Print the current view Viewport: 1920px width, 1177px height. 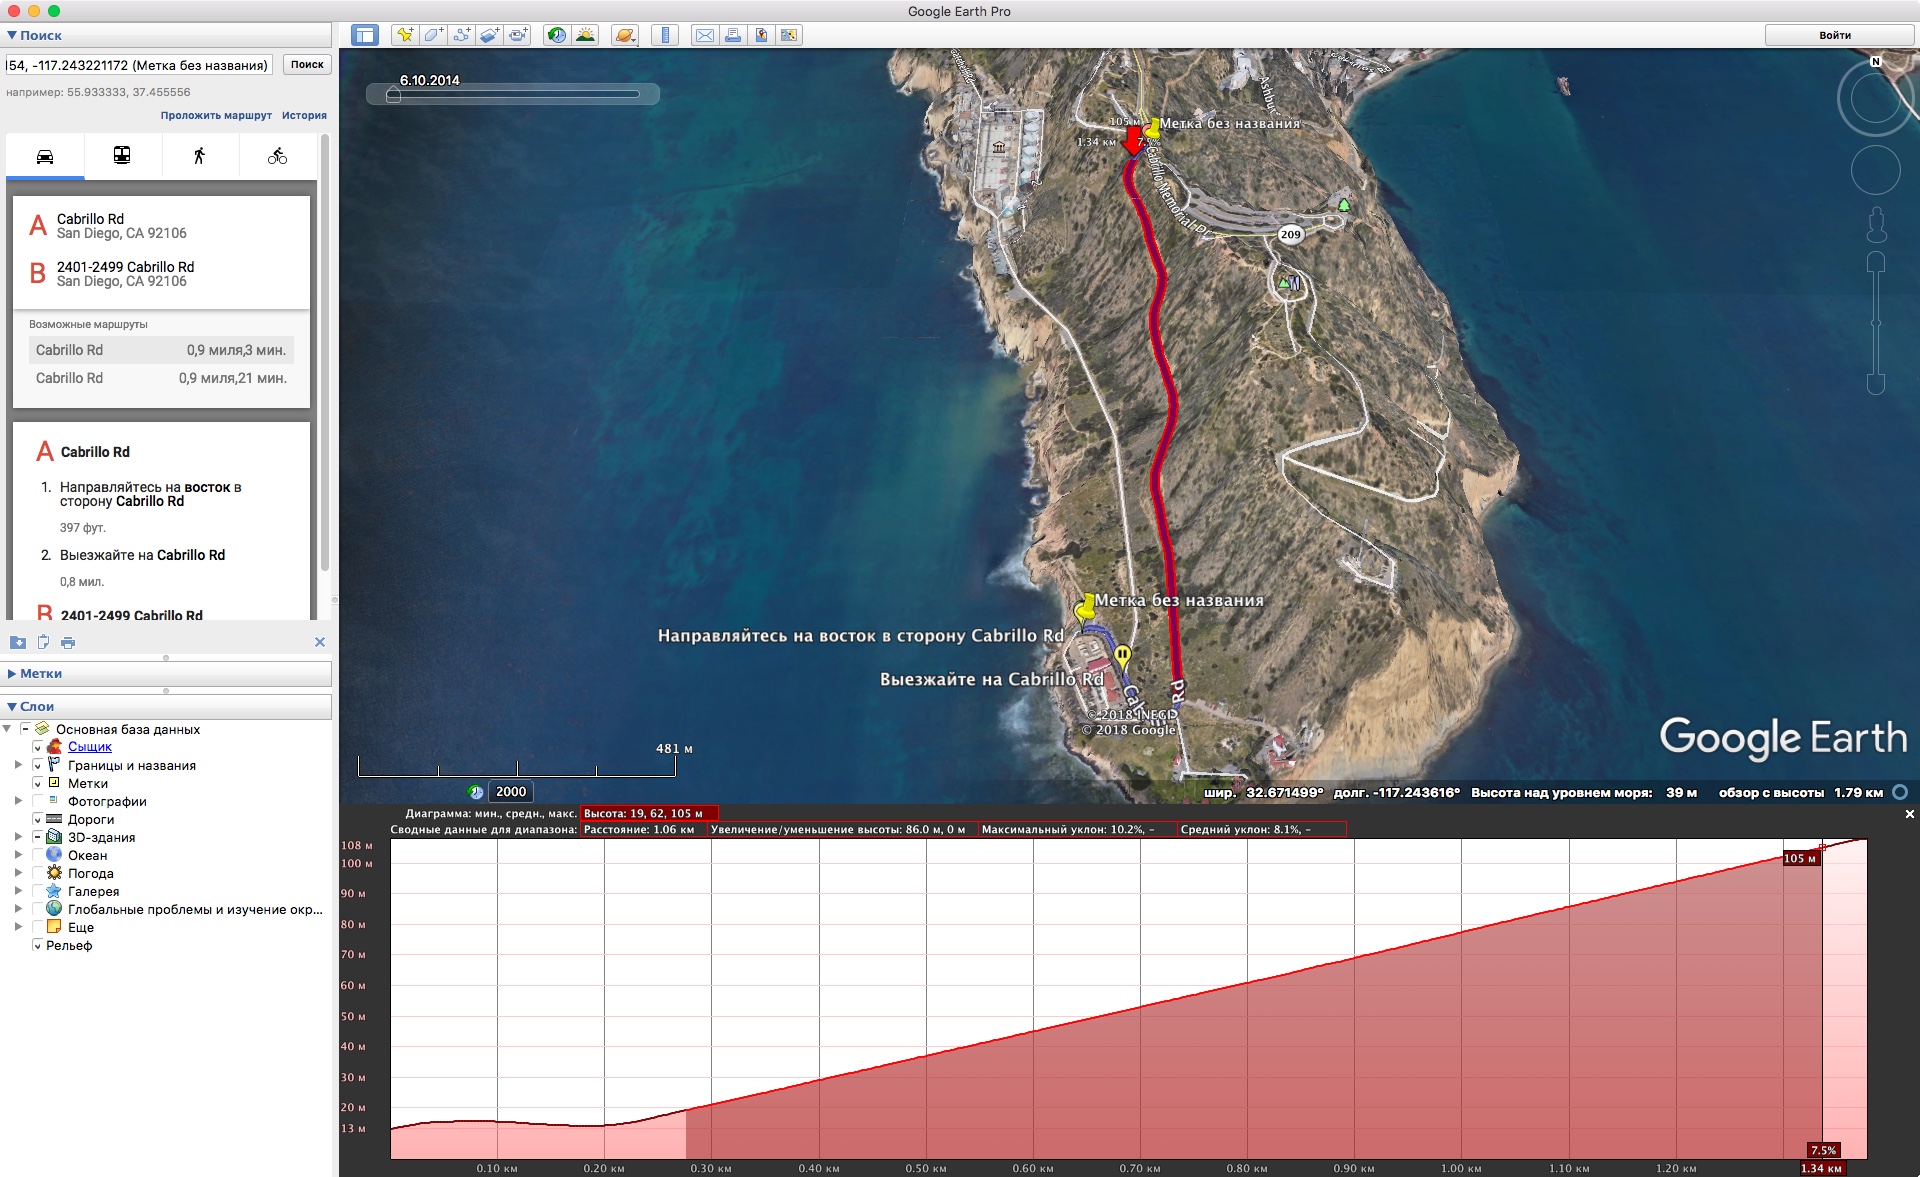click(733, 35)
